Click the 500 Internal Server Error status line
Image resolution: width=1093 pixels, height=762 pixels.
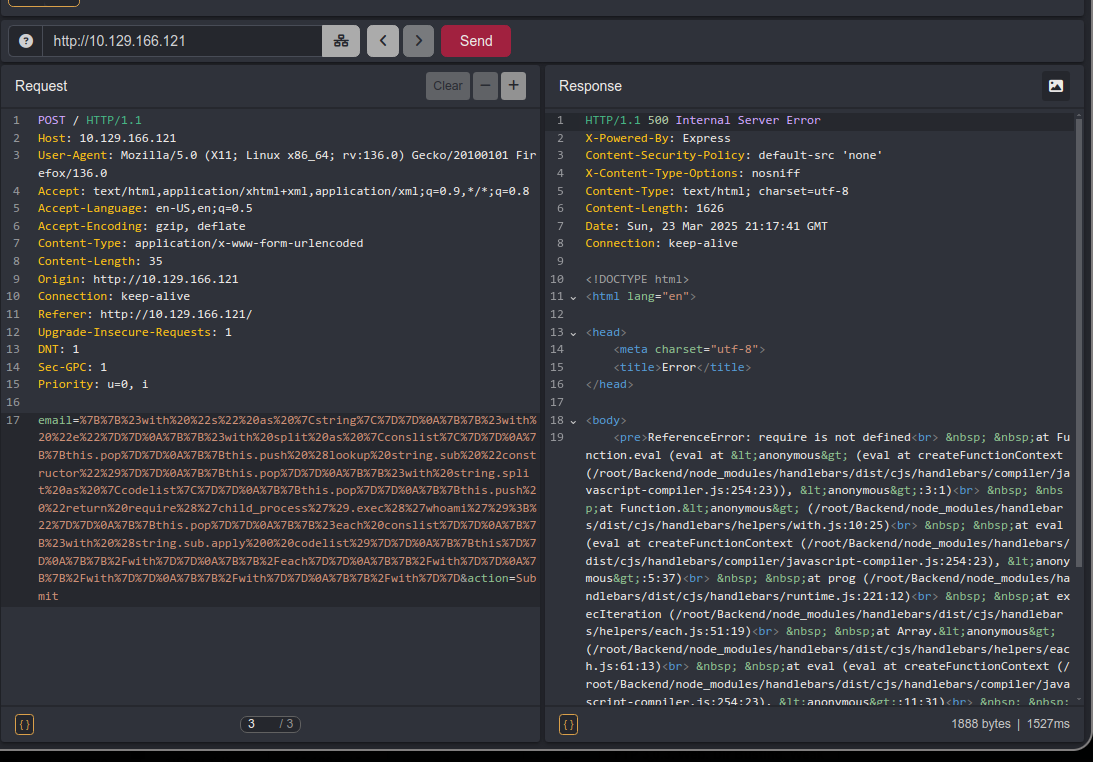click(703, 120)
